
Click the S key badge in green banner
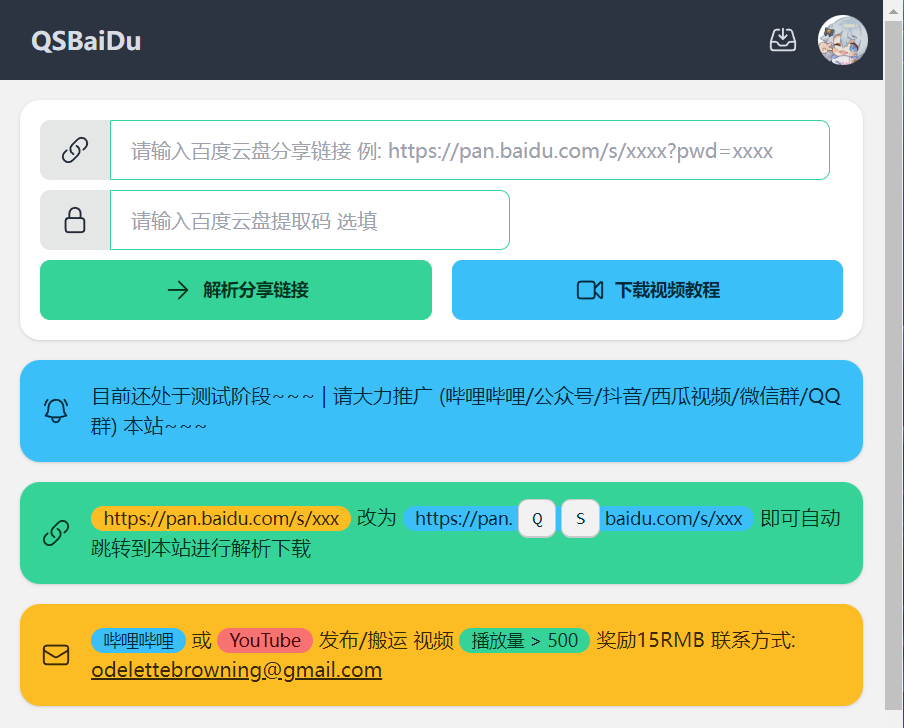coord(581,519)
